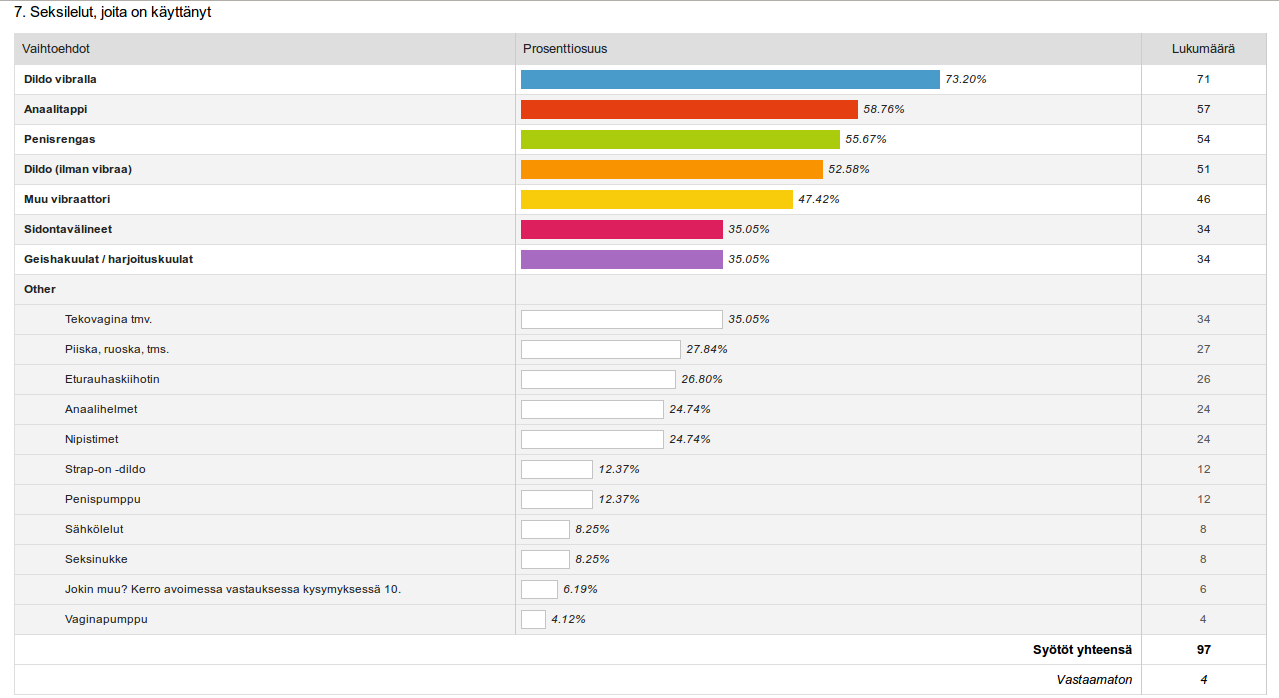Click the purple Geishakuulat bar

[x=621, y=259]
